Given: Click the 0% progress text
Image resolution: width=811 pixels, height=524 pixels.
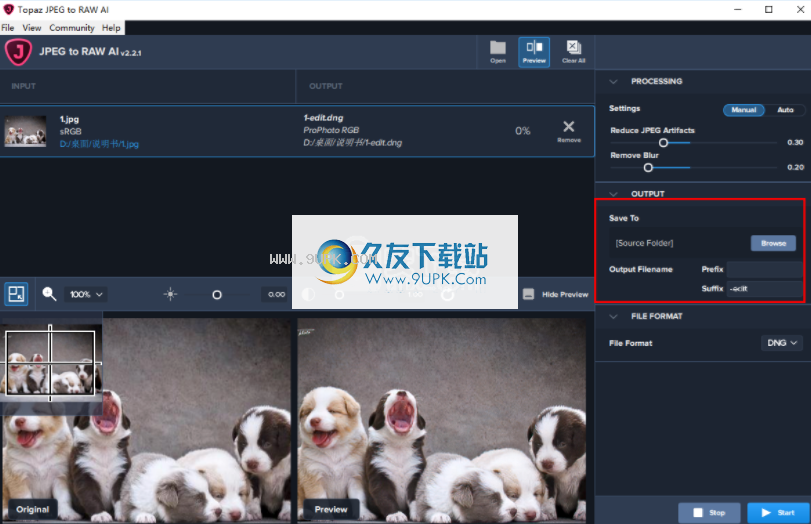Looking at the screenshot, I should [x=522, y=131].
